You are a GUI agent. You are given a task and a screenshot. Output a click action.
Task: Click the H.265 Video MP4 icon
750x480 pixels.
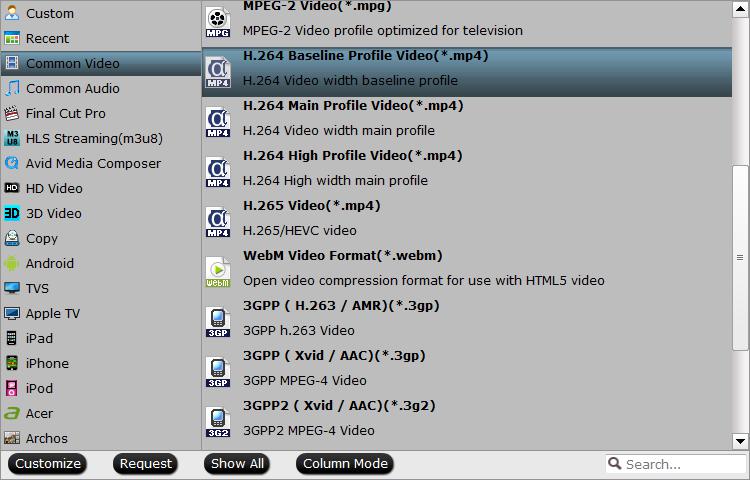click(218, 221)
